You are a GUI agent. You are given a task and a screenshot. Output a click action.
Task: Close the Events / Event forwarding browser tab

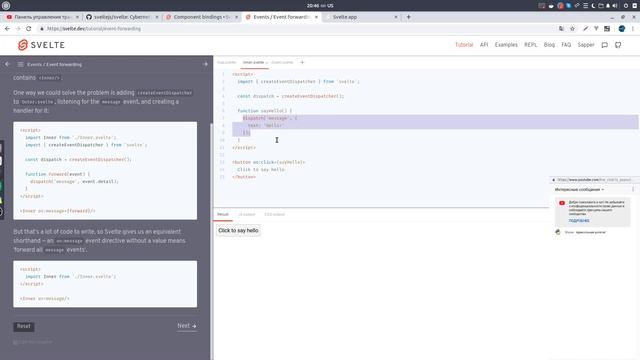tap(316, 17)
